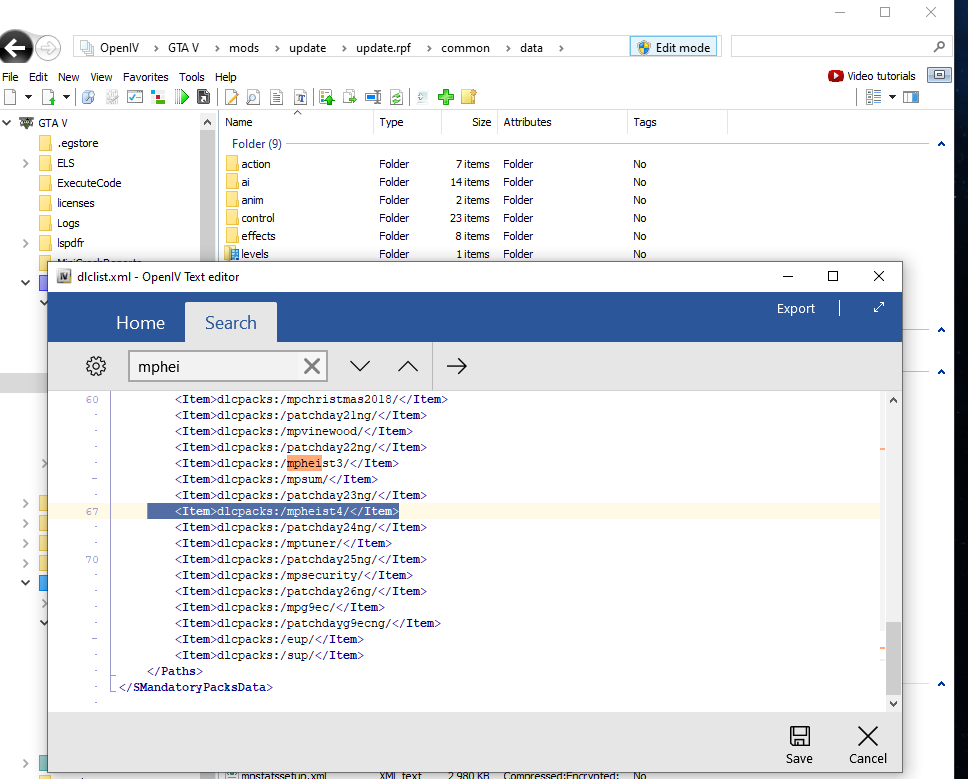
Task: Switch to the Home tab
Action: click(x=140, y=323)
